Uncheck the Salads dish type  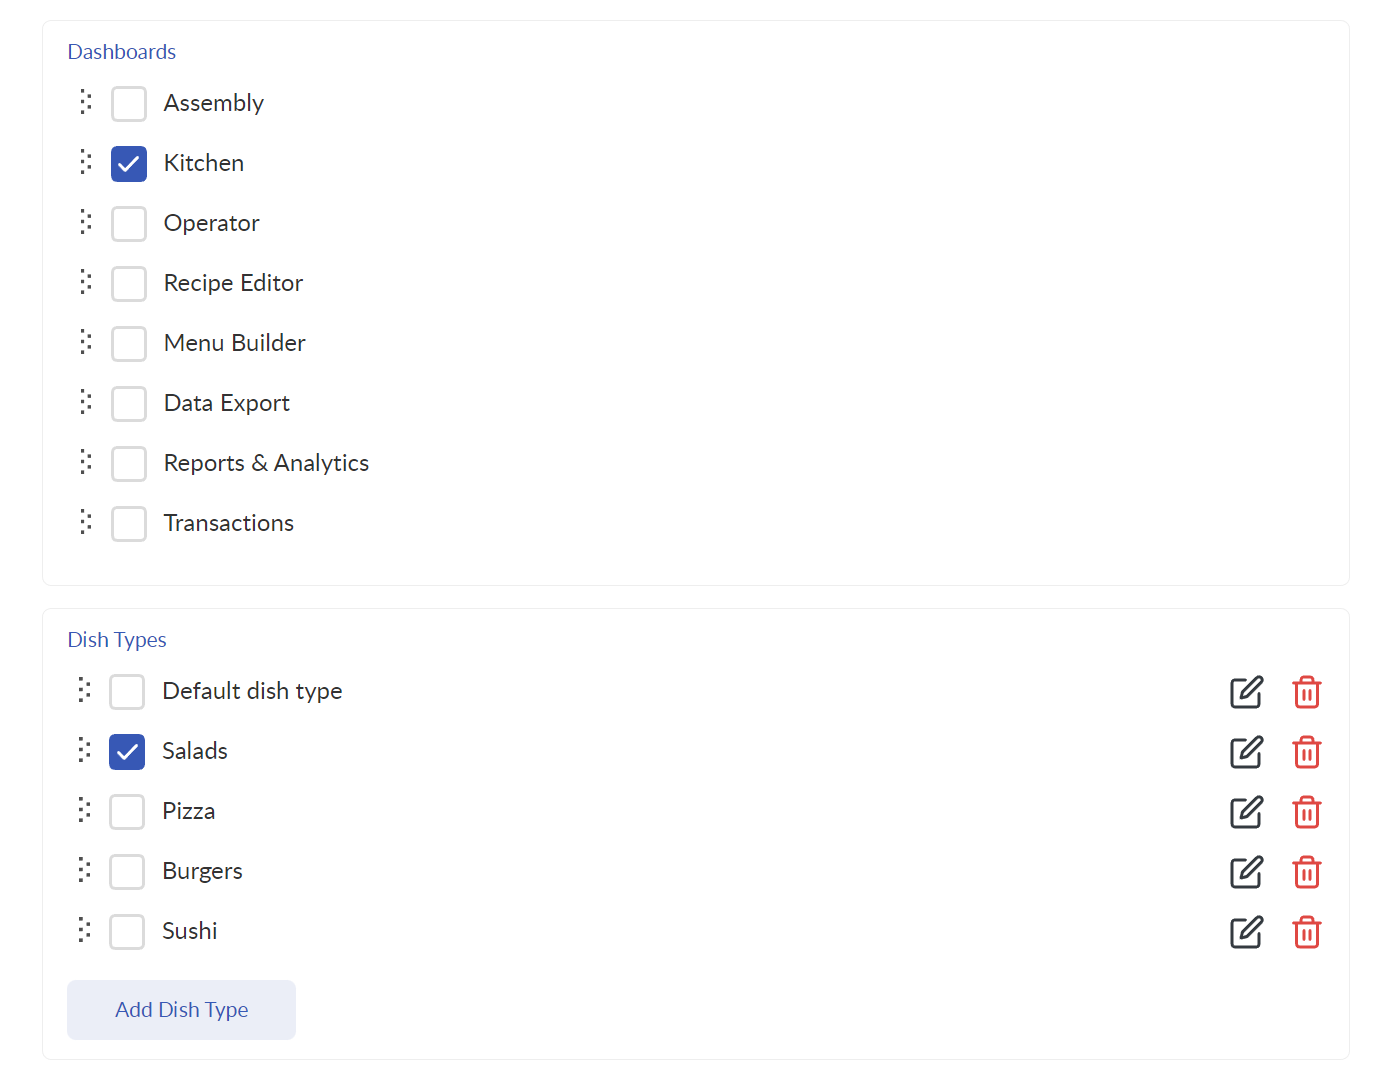127,752
